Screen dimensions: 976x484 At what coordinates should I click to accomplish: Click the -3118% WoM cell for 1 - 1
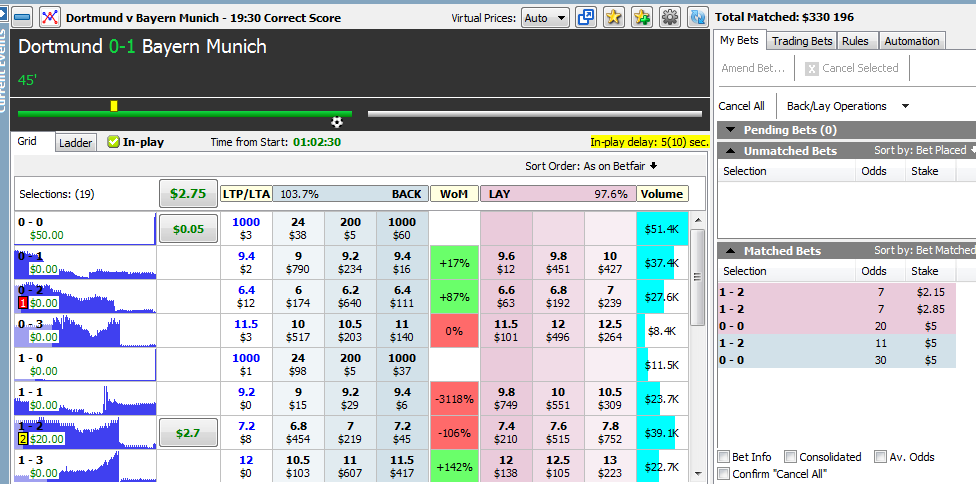click(454, 399)
